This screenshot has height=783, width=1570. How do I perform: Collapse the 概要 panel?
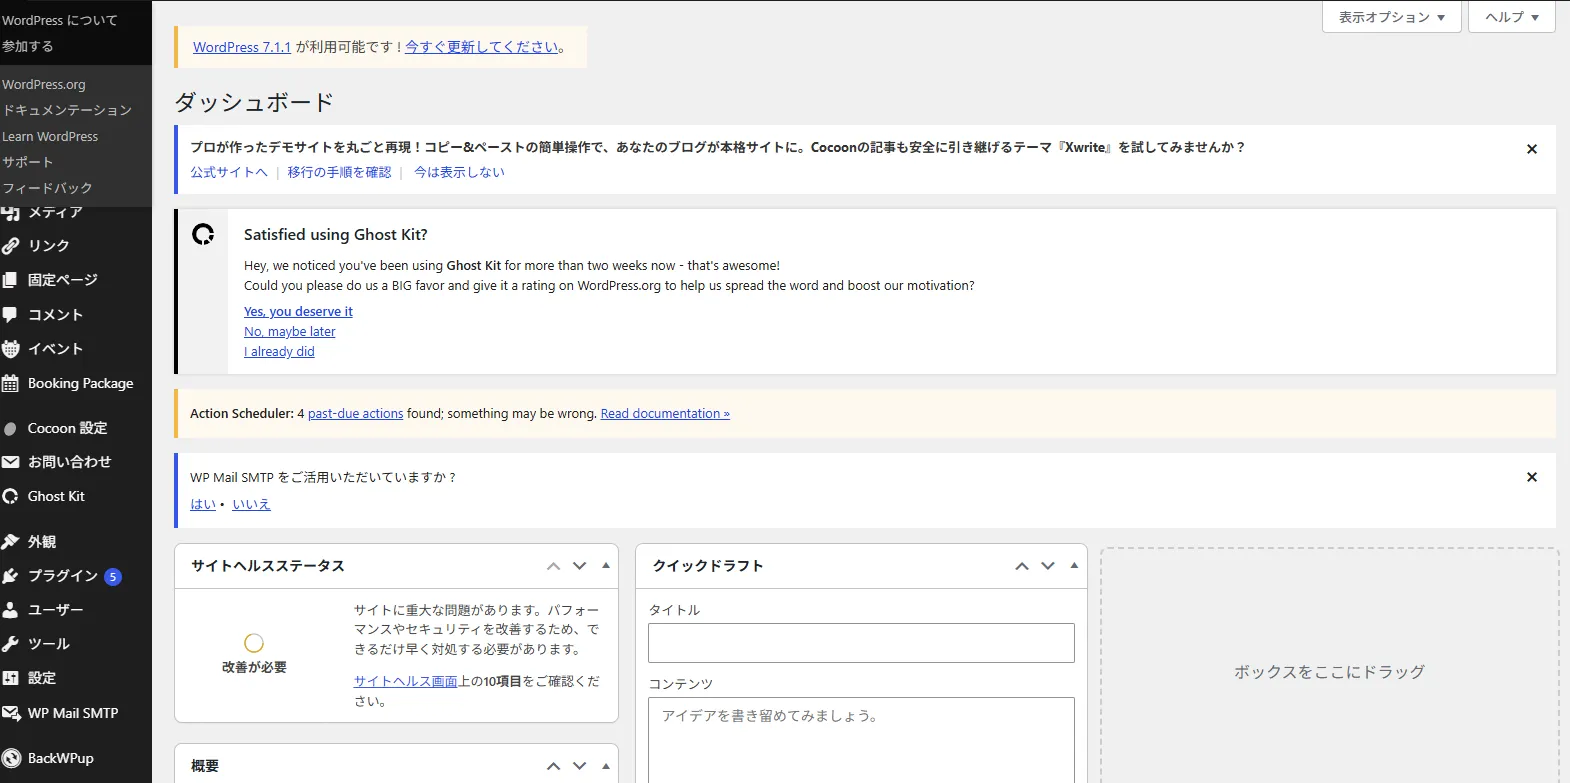pos(606,766)
